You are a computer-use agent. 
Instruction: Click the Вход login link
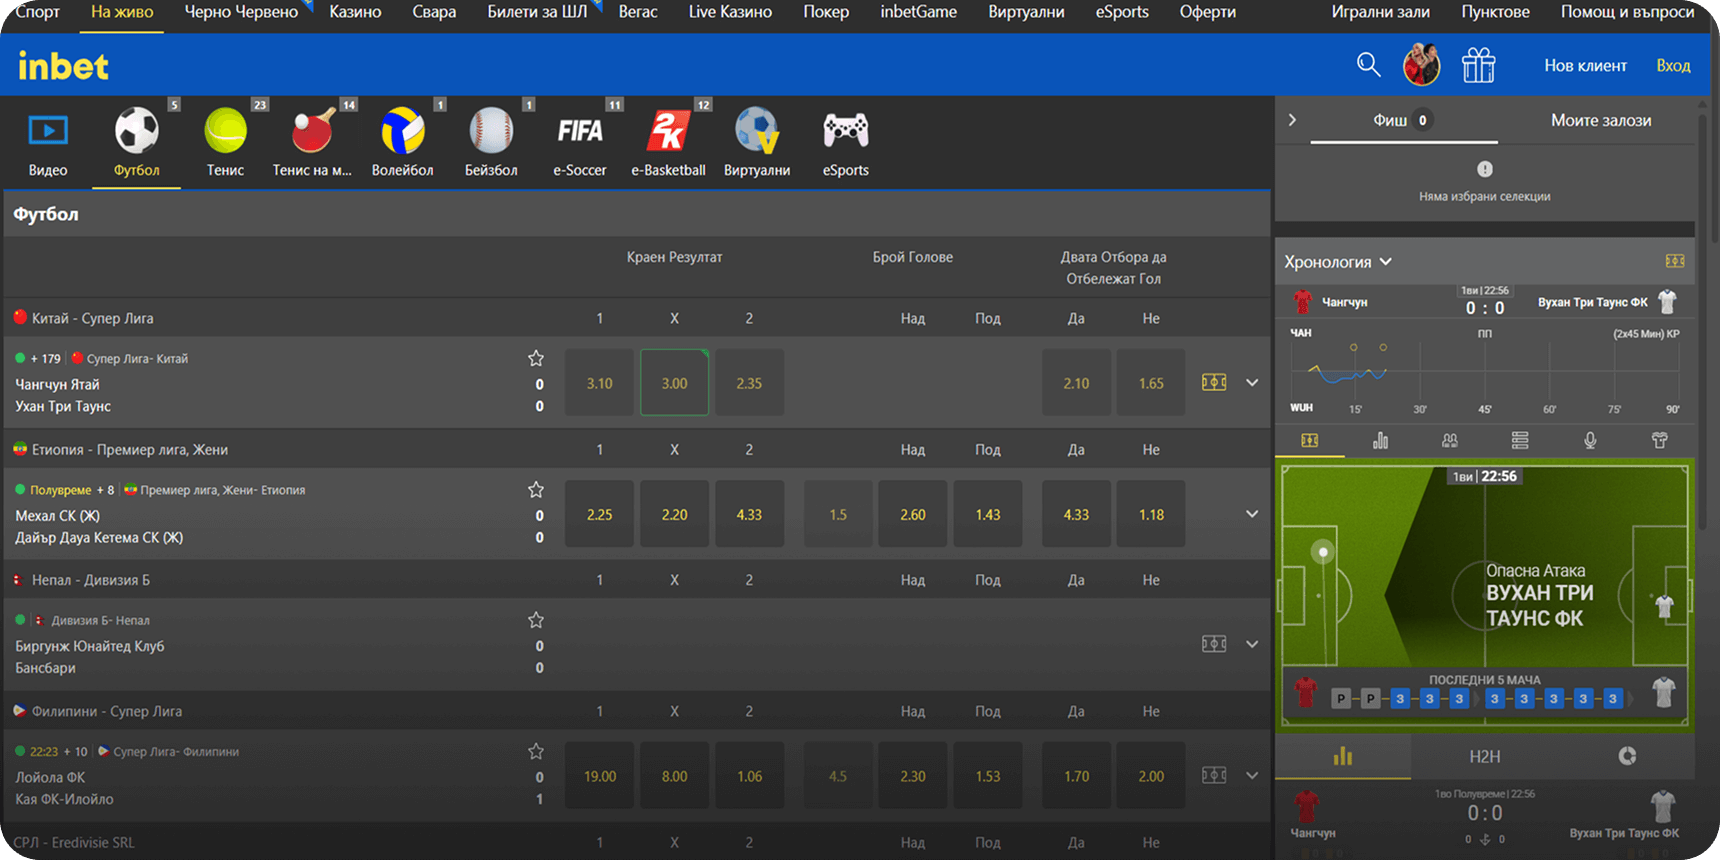(x=1673, y=66)
